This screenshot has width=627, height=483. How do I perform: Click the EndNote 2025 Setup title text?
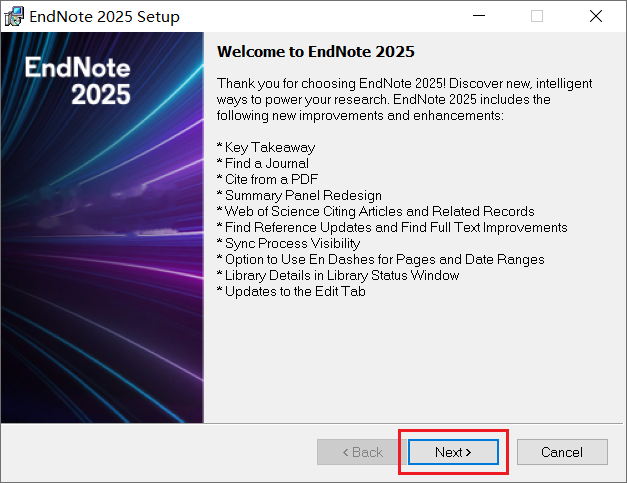click(104, 17)
